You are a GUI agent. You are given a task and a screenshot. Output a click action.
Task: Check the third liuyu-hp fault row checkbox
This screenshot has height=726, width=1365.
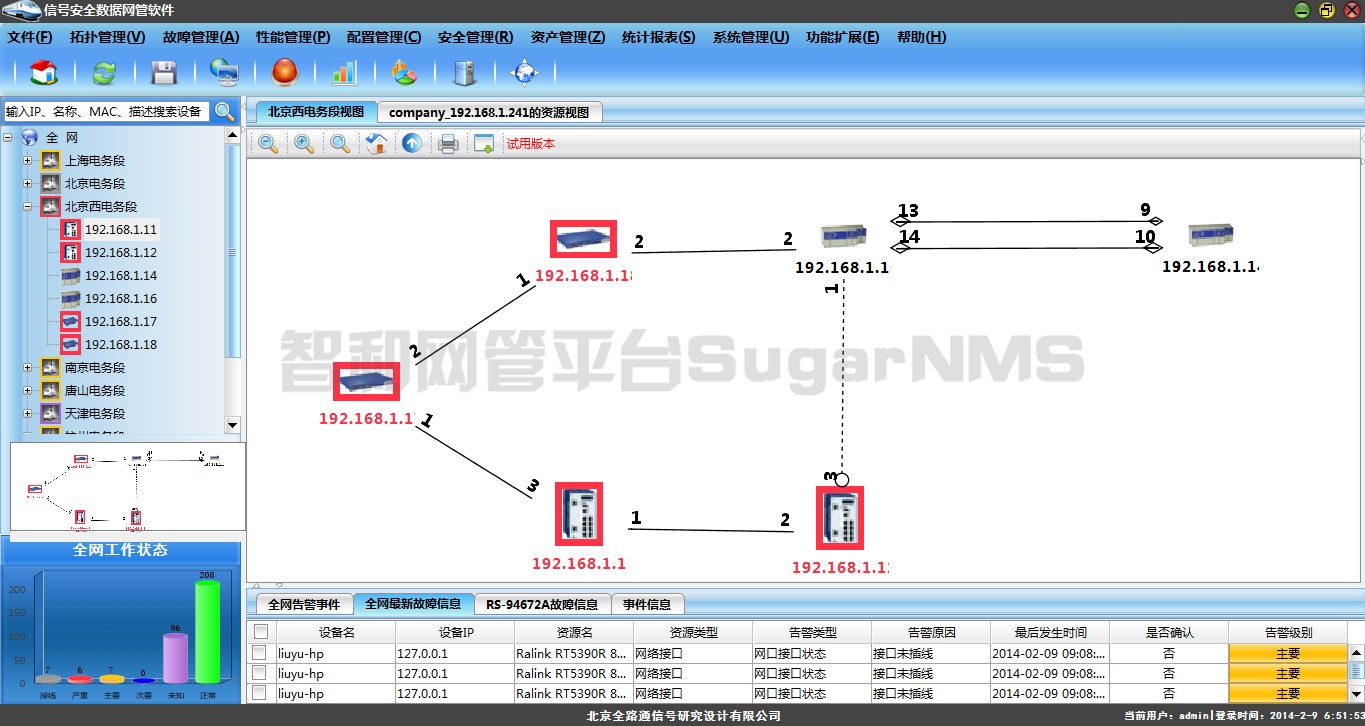(260, 693)
